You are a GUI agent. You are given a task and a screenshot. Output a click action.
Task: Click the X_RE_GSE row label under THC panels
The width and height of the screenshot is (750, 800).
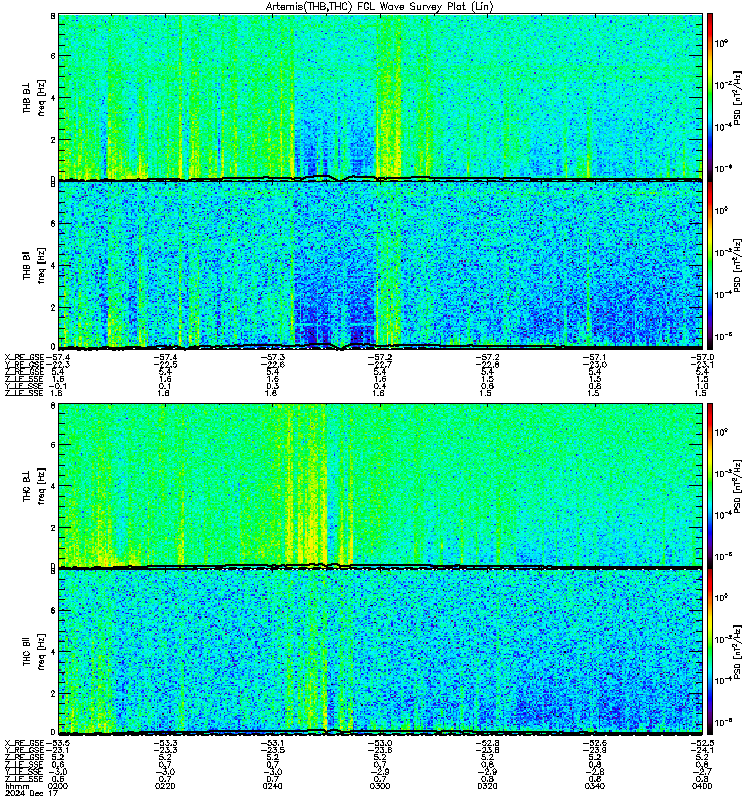pyautogui.click(x=24, y=743)
